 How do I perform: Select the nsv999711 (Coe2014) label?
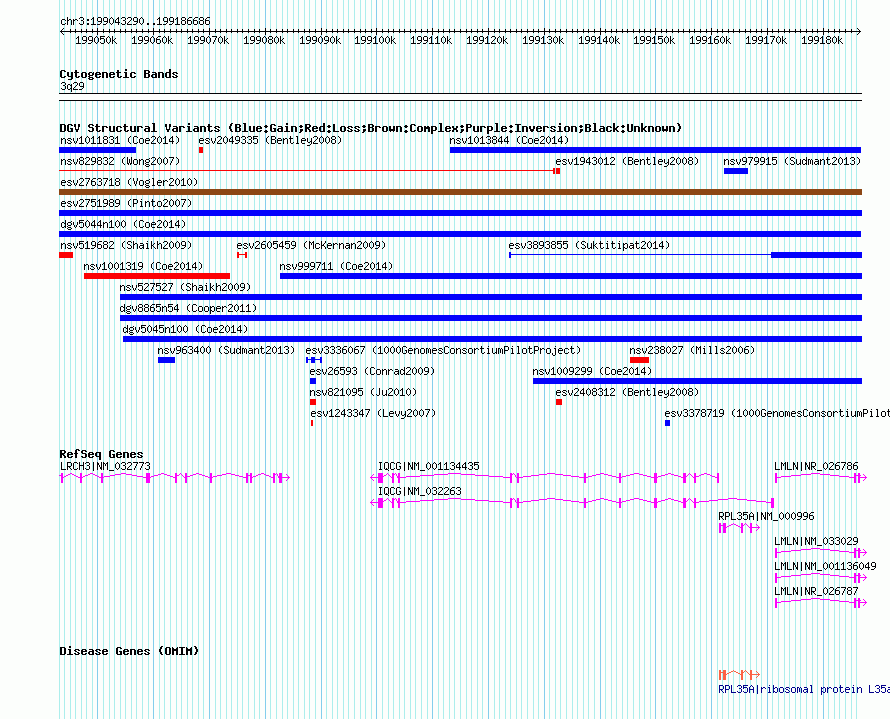[x=336, y=266]
